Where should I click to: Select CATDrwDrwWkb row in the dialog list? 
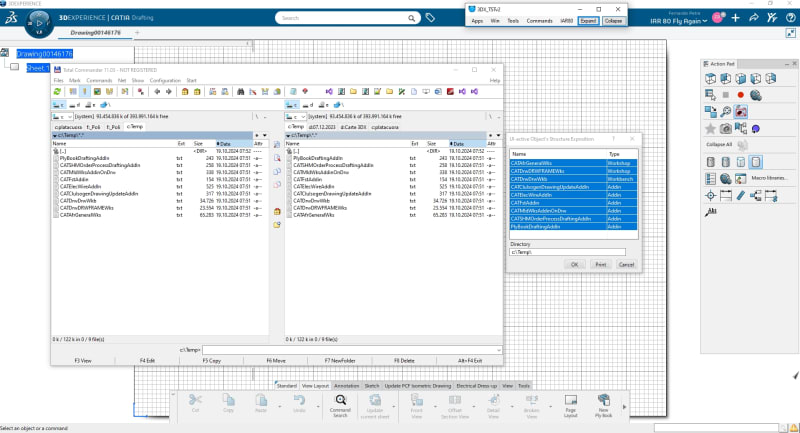tap(573, 179)
